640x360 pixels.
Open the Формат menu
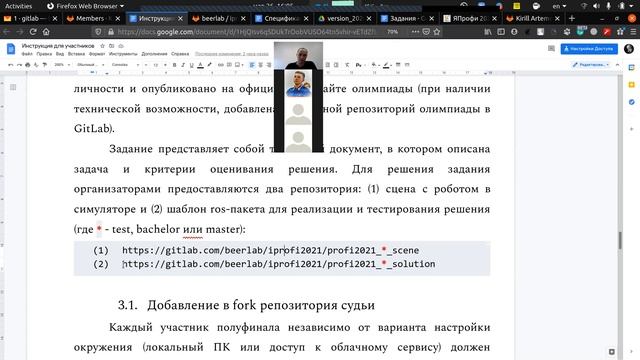coord(97,54)
